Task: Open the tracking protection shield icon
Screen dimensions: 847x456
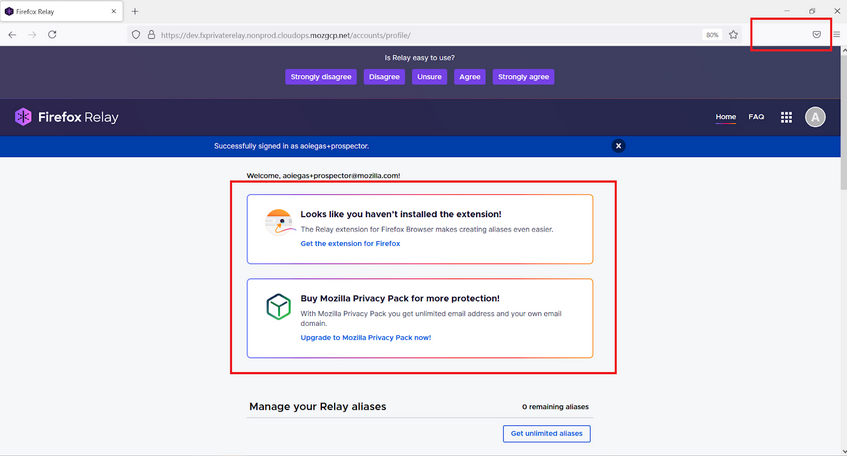Action: pos(136,35)
